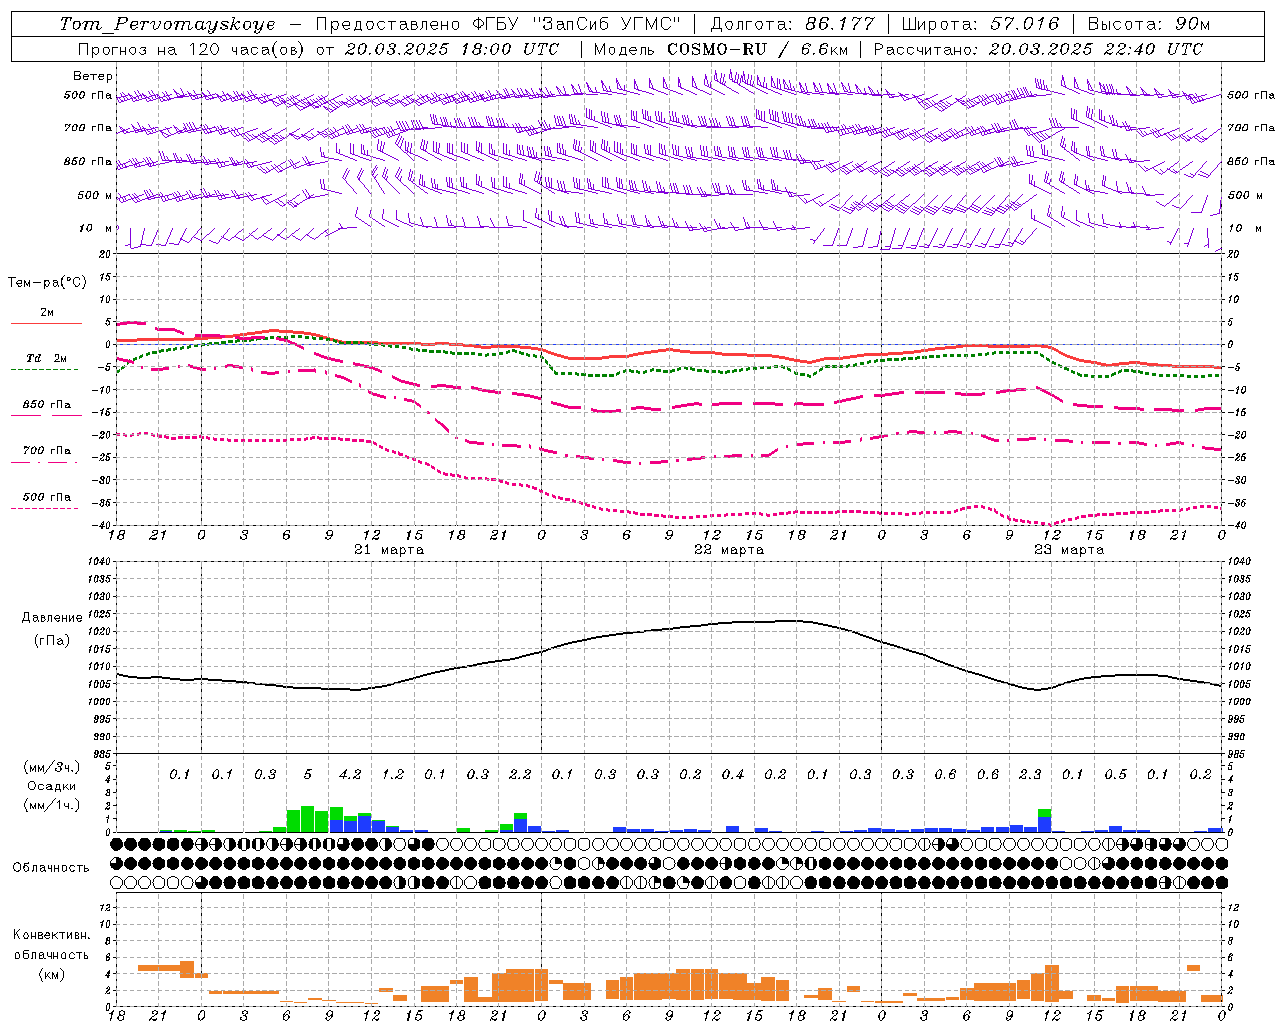Click the longitude value 86.177
This screenshot has width=1280, height=1024.
click(839, 24)
